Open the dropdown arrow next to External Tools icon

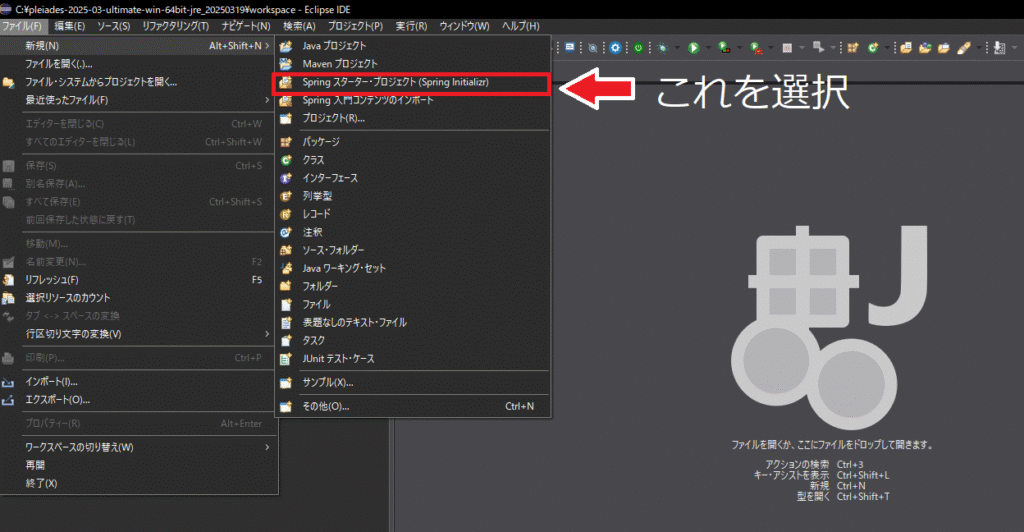pyautogui.click(x=771, y=48)
